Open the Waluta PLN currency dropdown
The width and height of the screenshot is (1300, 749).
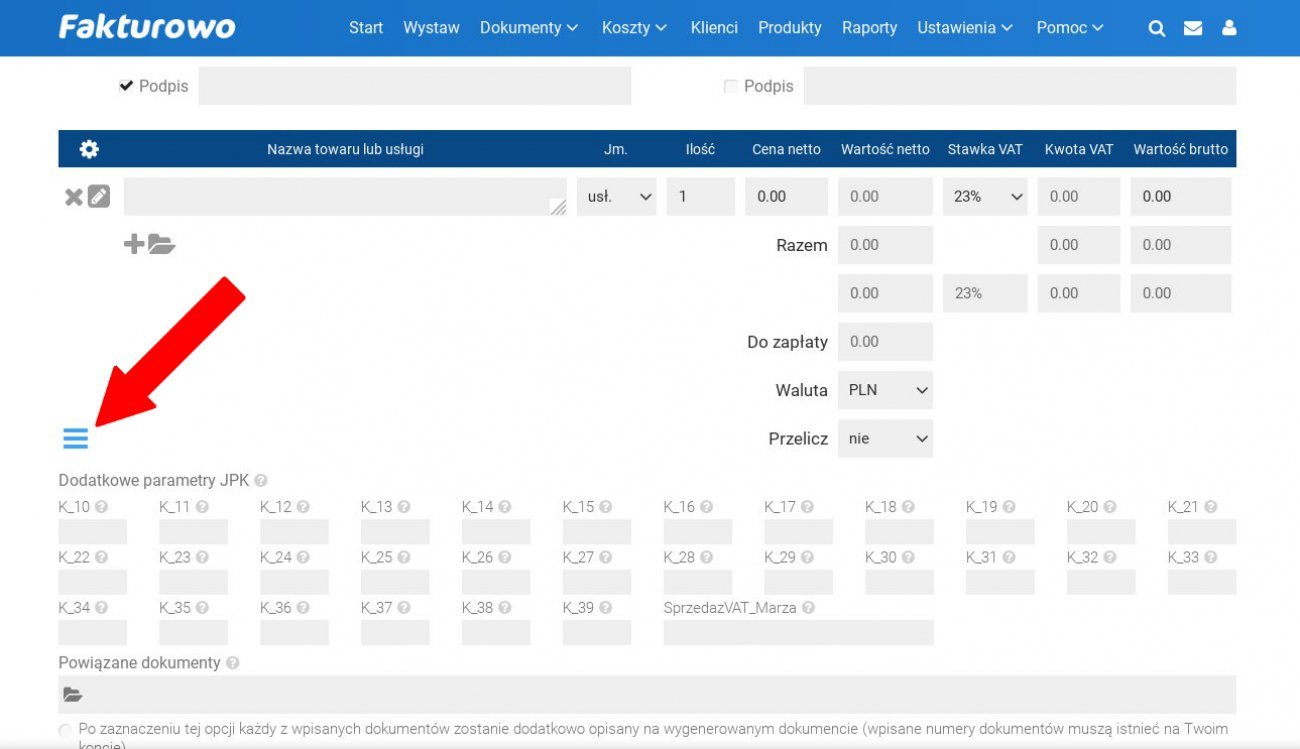(885, 390)
